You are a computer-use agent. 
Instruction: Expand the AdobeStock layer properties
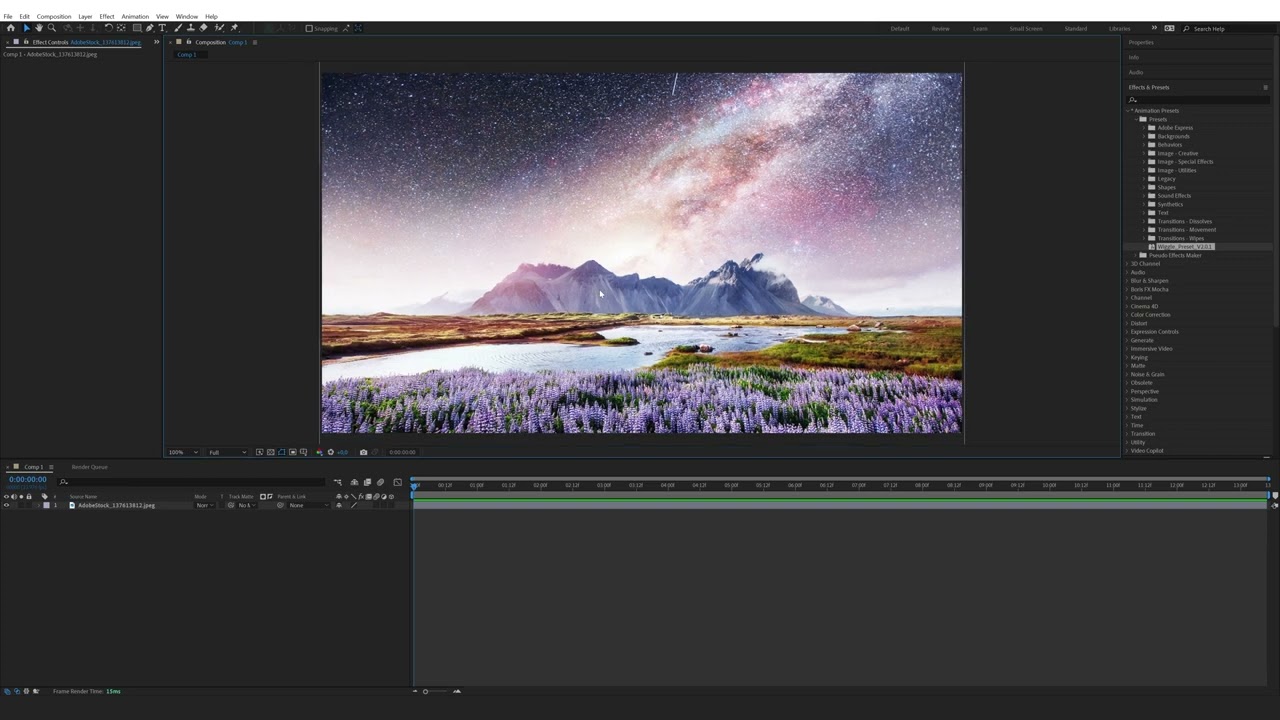pyautogui.click(x=39, y=505)
